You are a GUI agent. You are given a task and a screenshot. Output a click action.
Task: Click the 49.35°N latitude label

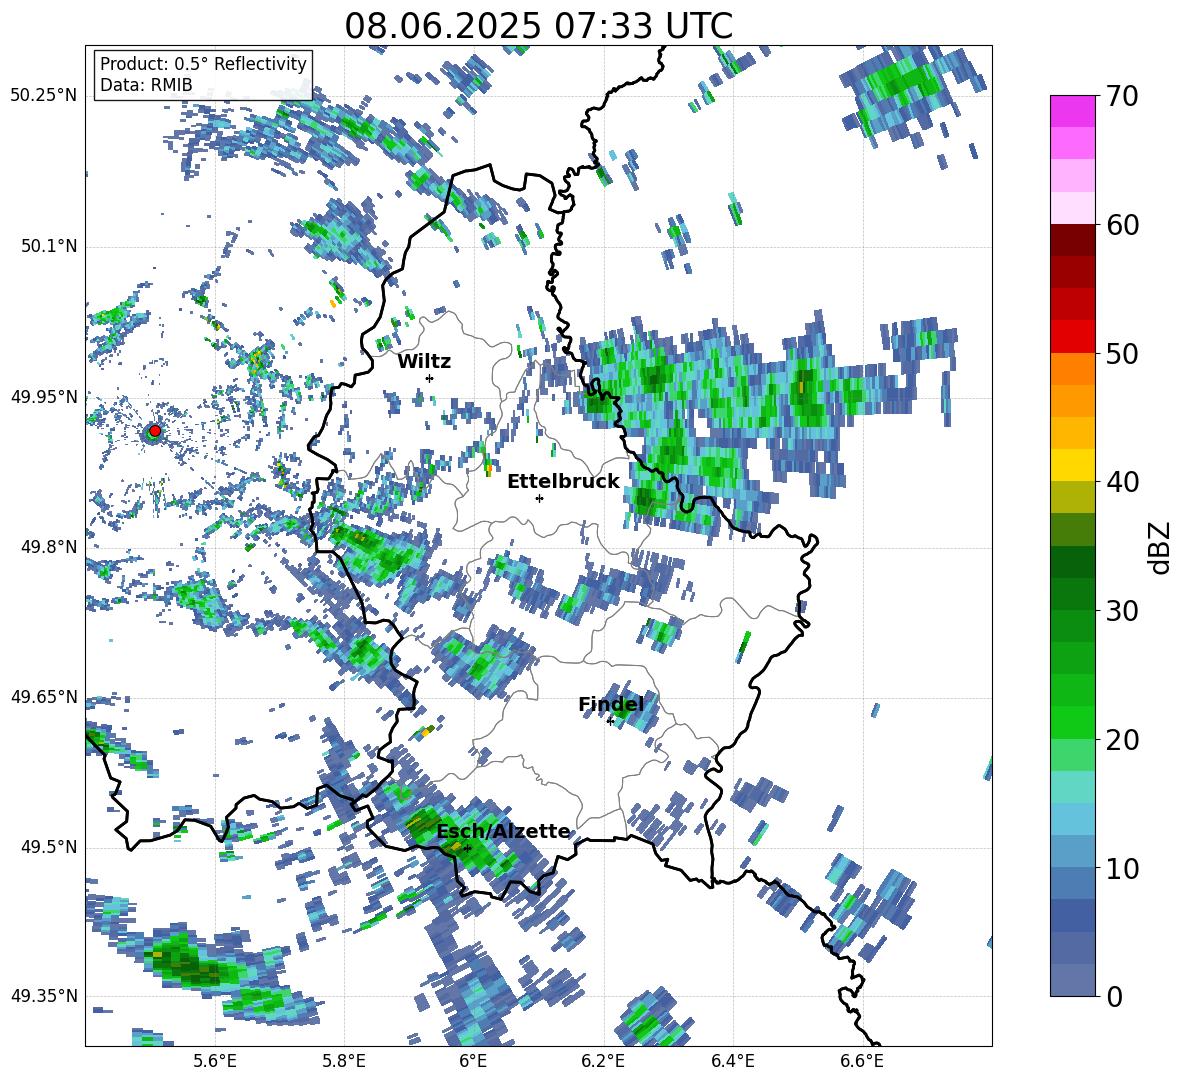pyautogui.click(x=44, y=996)
